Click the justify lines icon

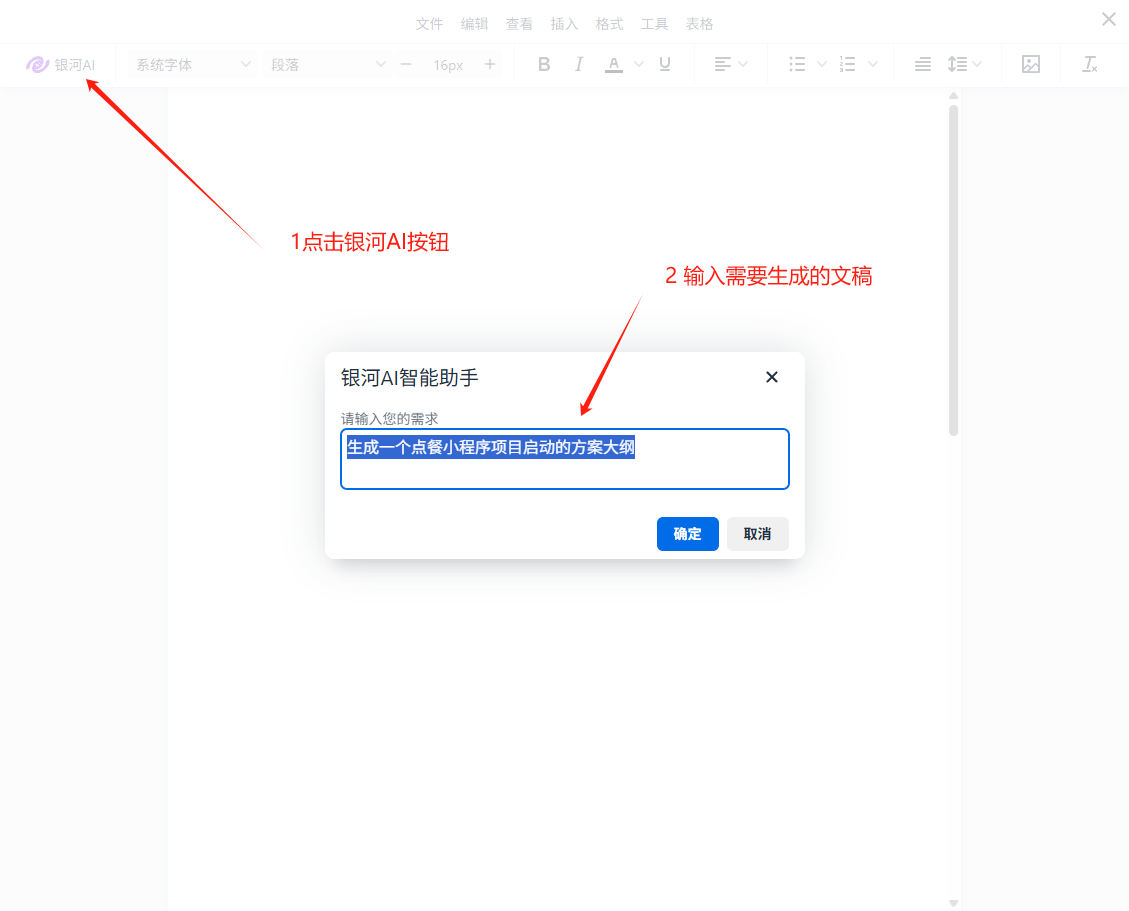922,65
